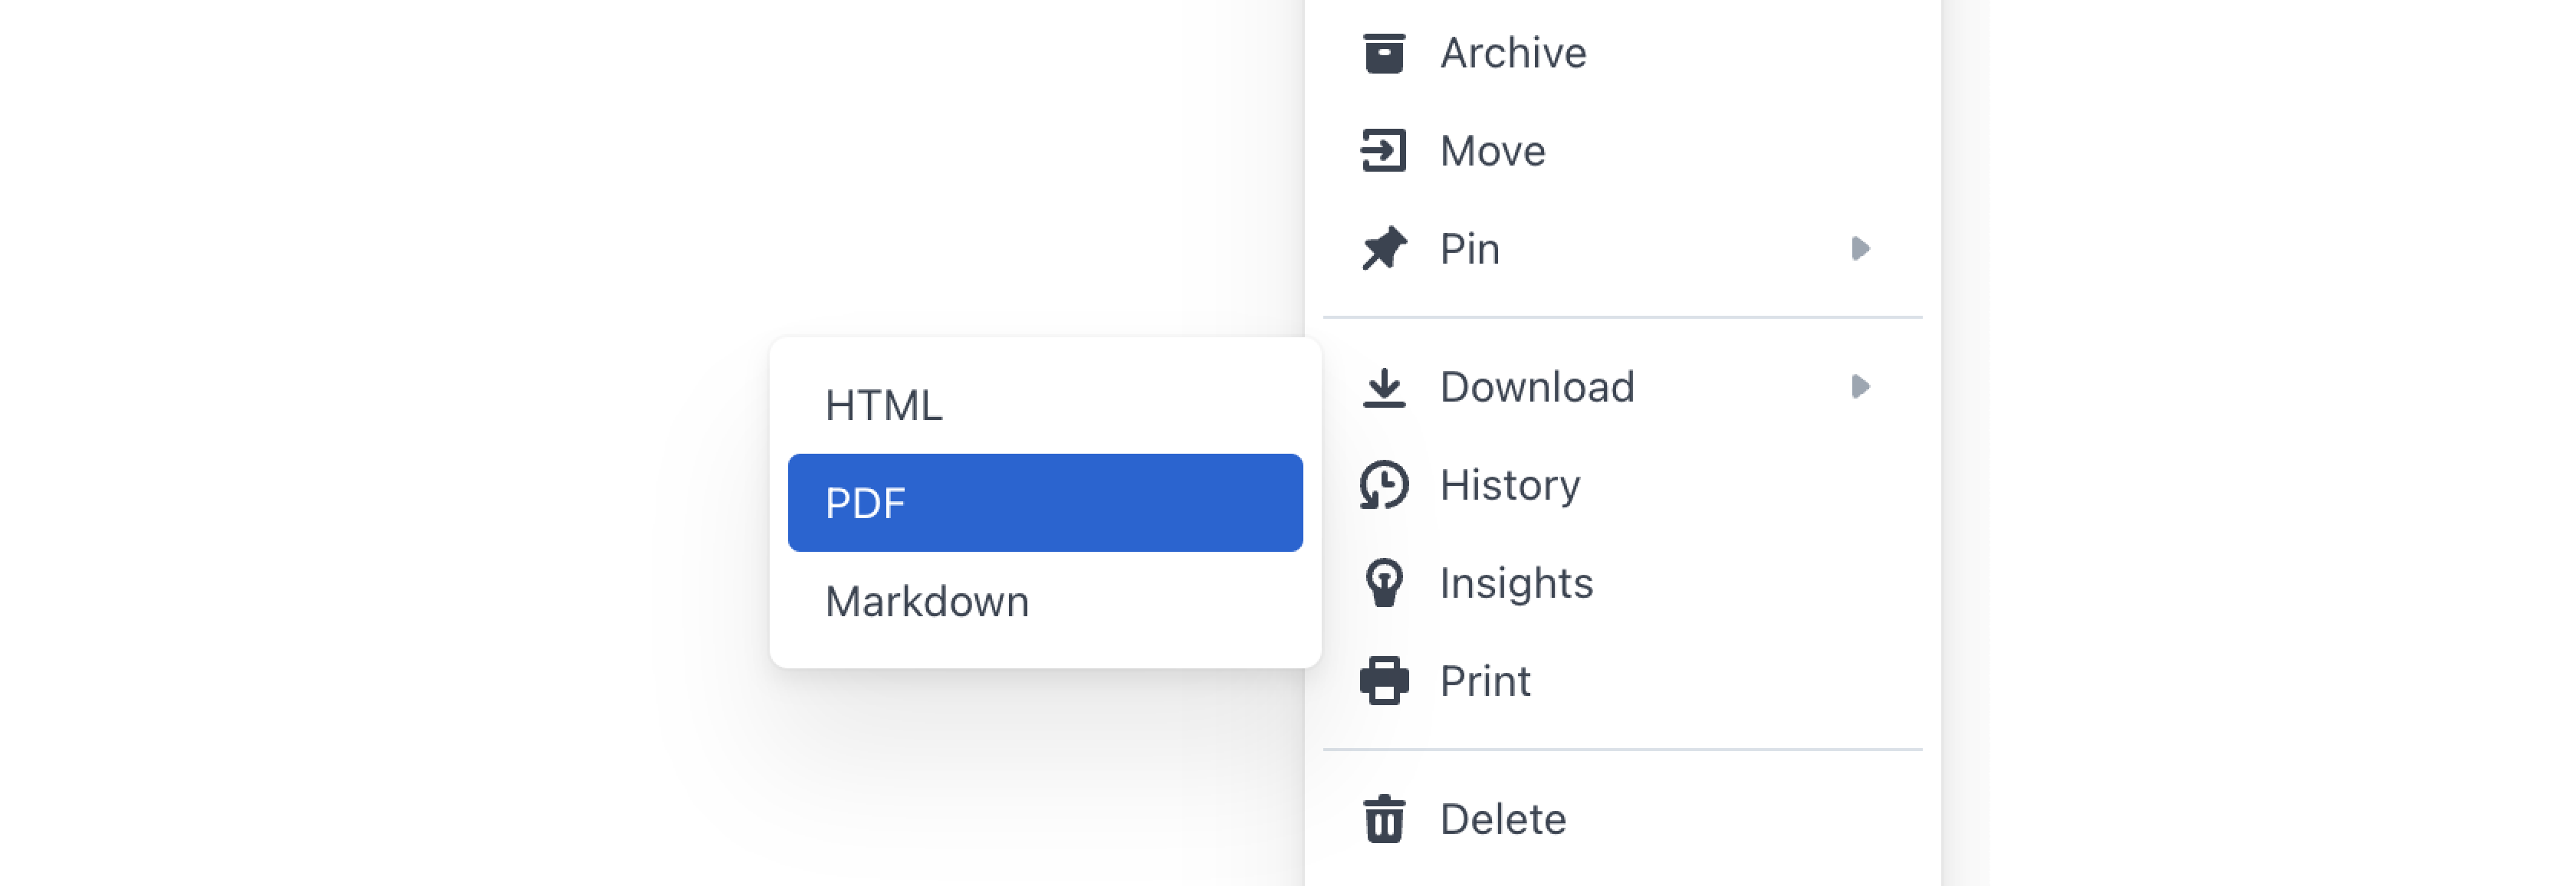
Task: Select Delete menu entry
Action: 1503,818
